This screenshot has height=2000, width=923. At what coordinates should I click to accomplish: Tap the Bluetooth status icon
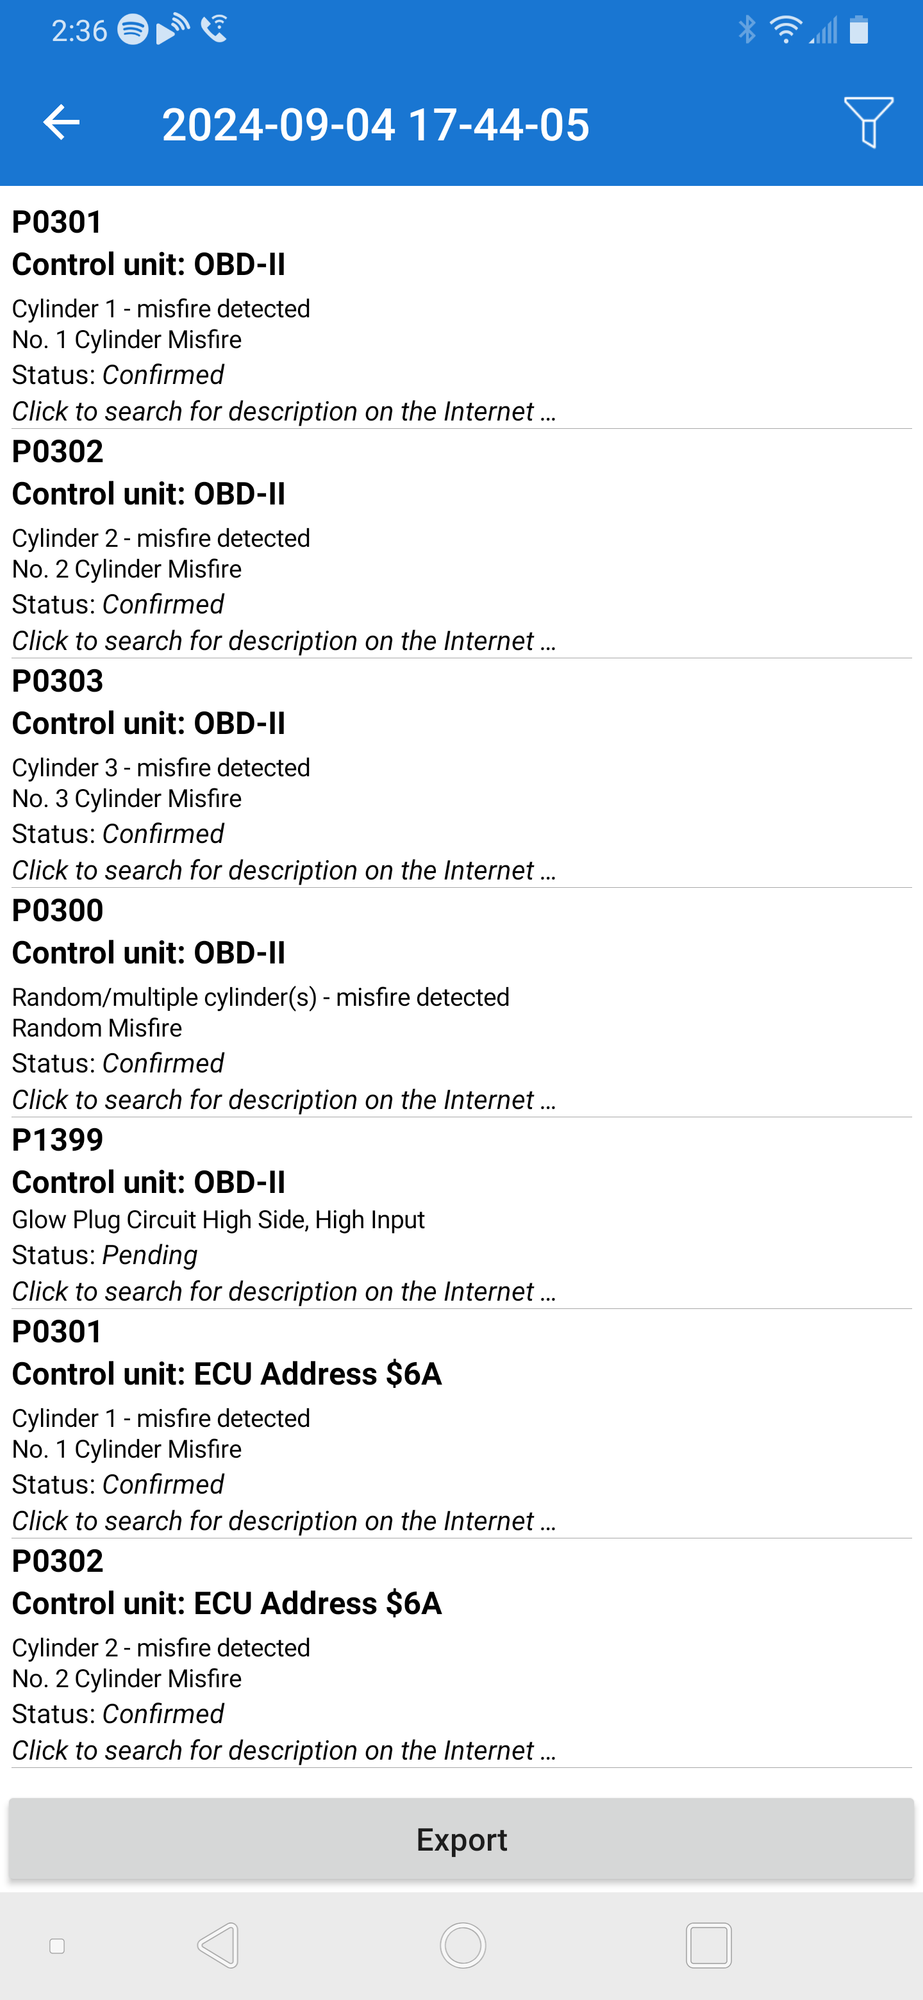pyautogui.click(x=746, y=30)
